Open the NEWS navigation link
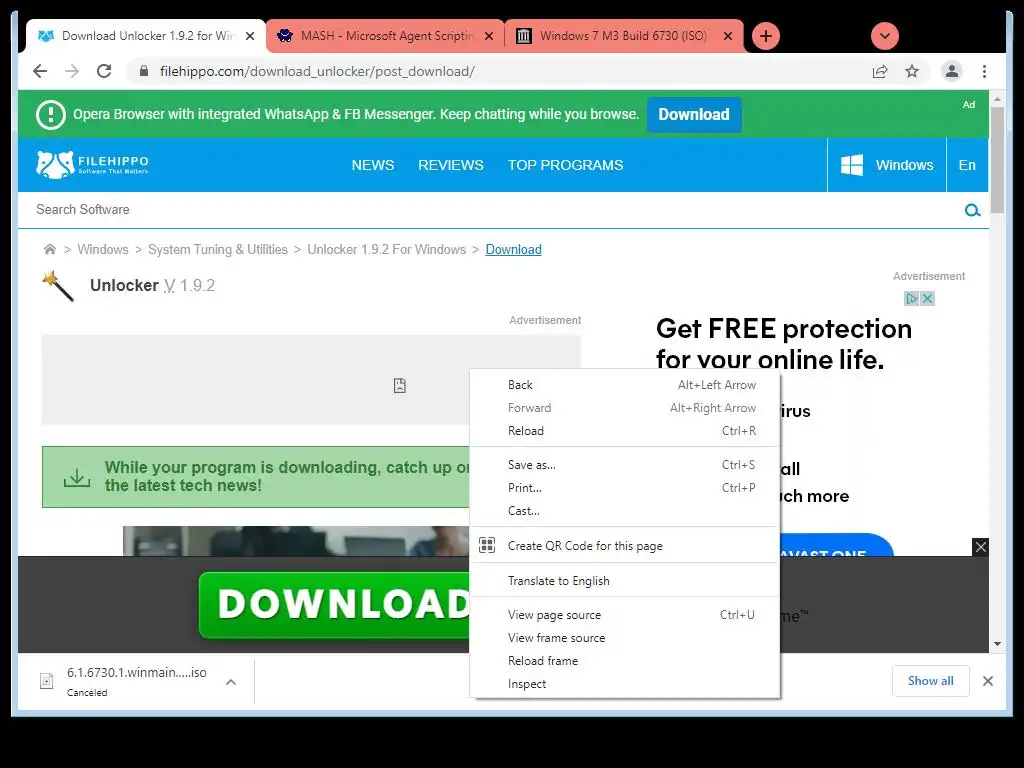Viewport: 1024px width, 768px height. pos(373,165)
